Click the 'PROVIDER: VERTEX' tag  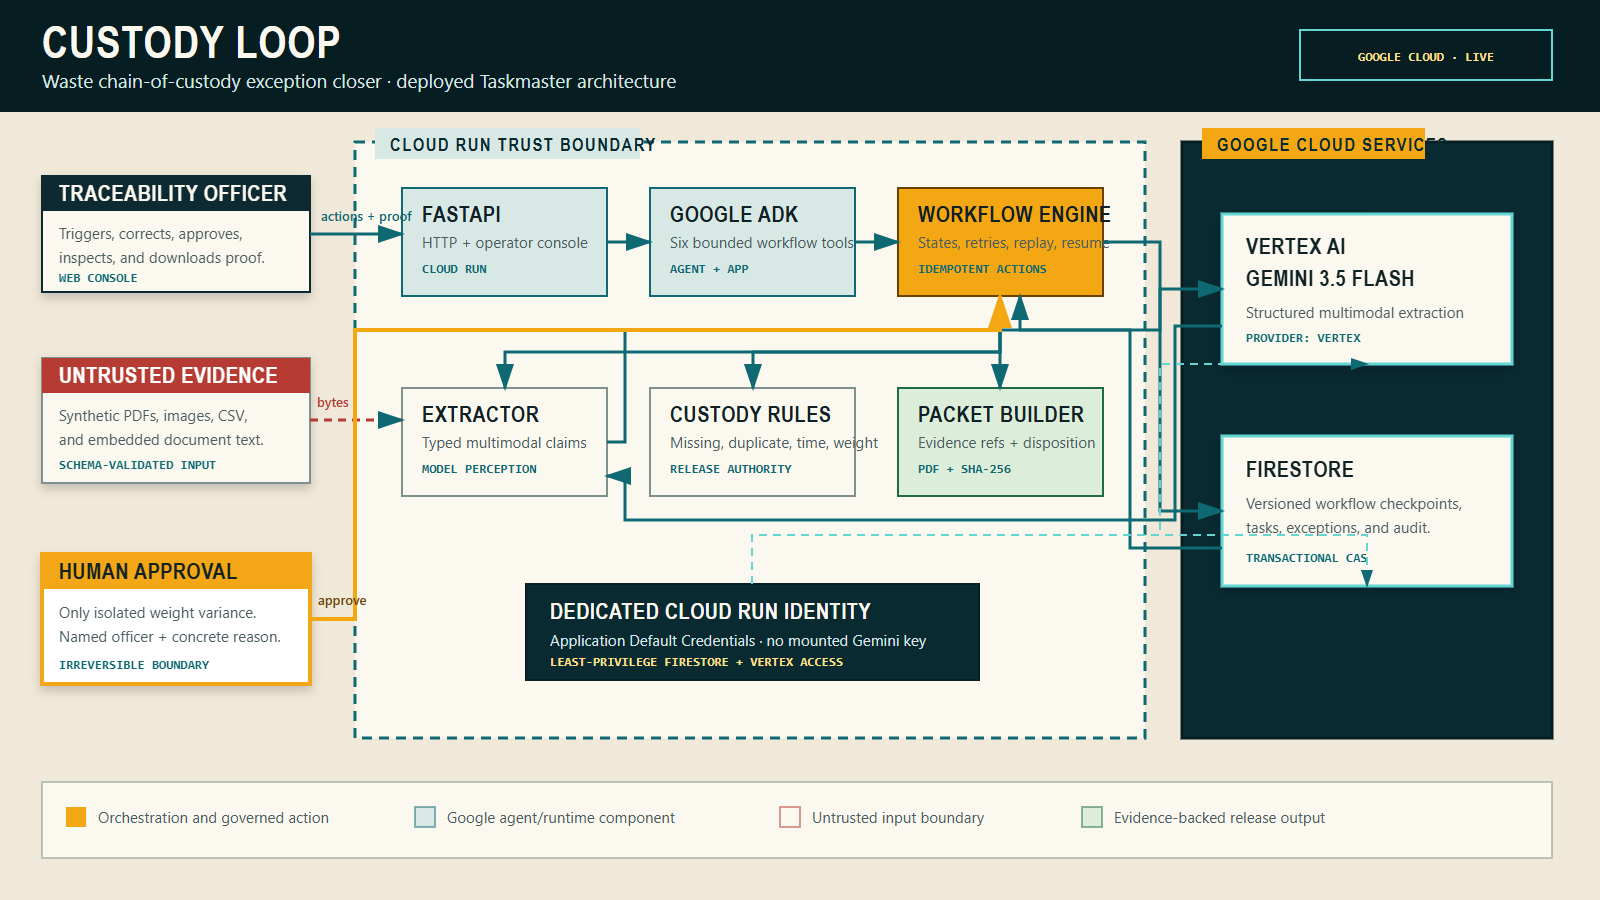click(x=1303, y=338)
